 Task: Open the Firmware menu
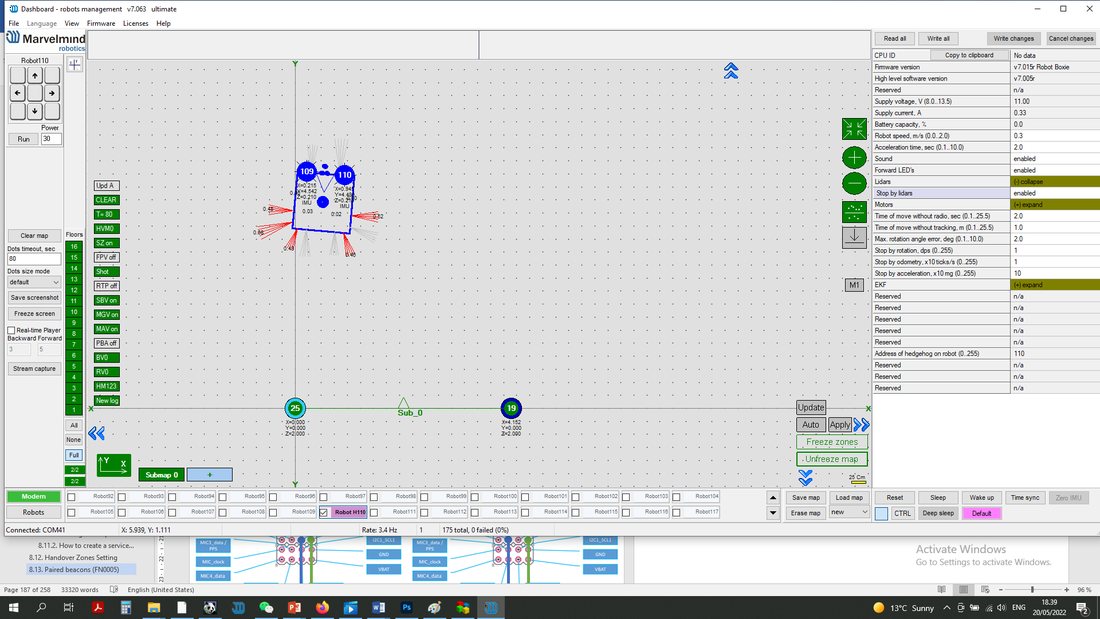tap(101, 23)
